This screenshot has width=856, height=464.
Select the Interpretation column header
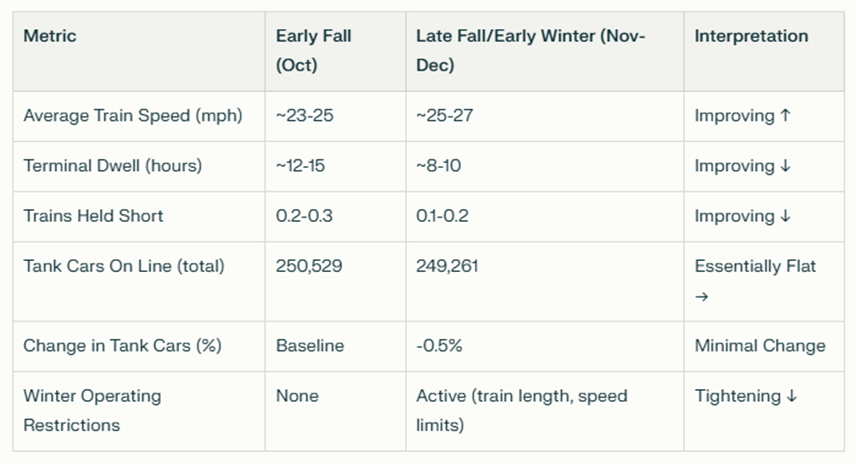[751, 36]
